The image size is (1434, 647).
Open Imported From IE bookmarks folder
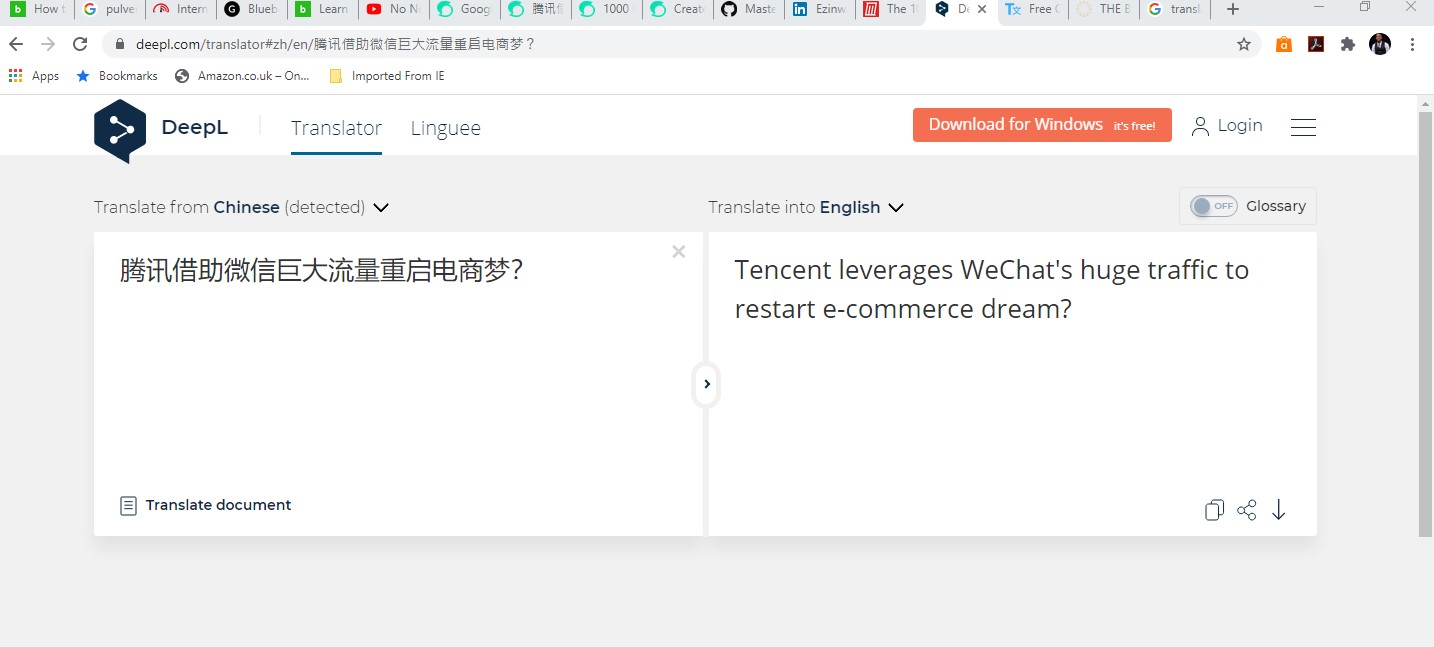click(386, 76)
